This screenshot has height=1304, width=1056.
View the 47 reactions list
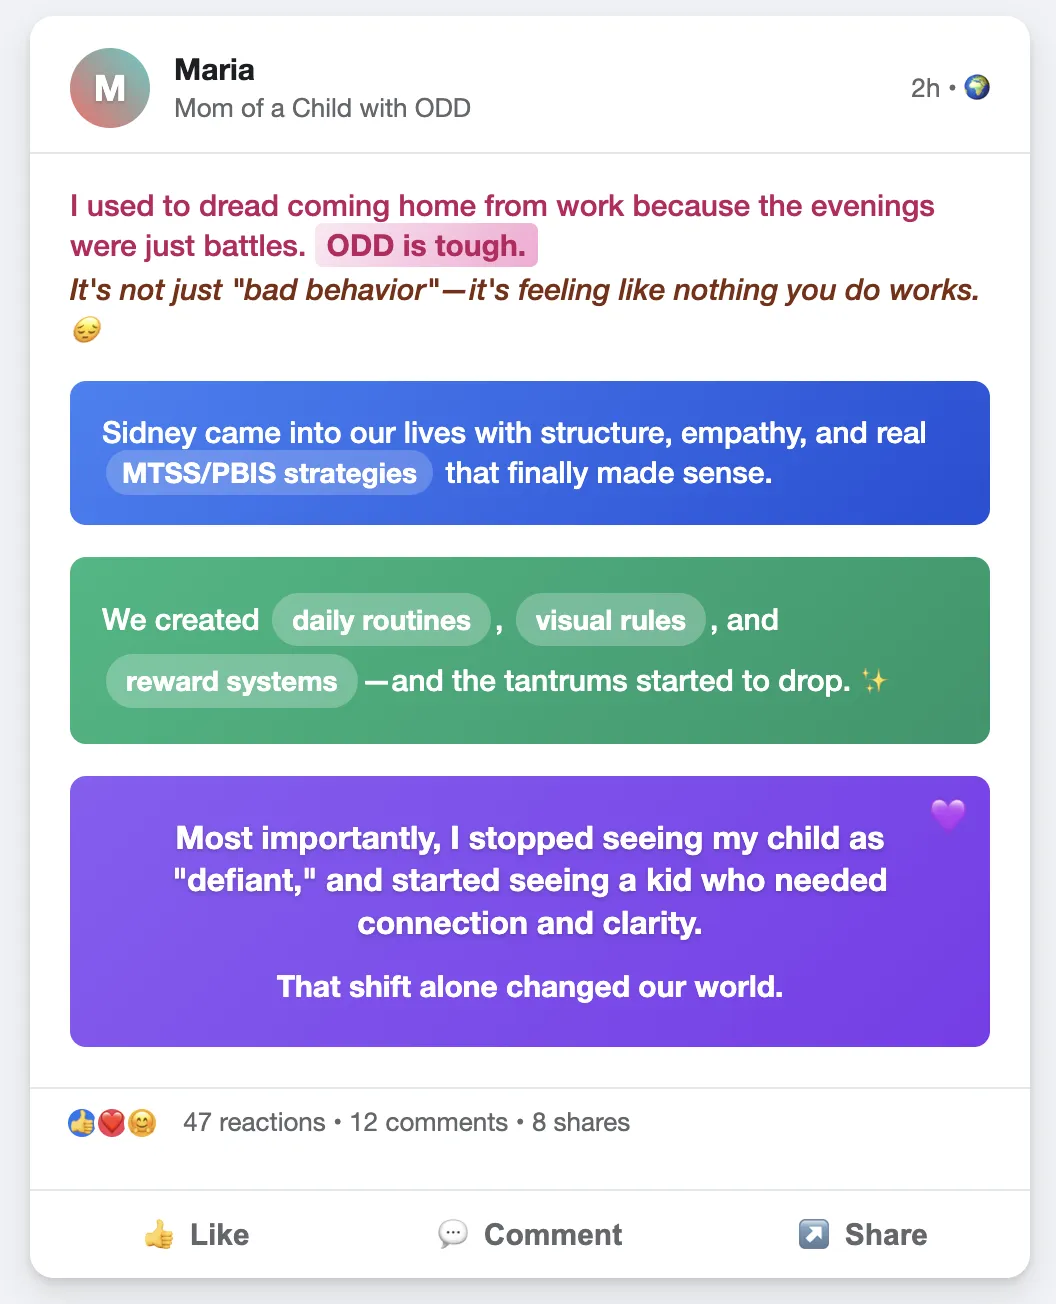[x=254, y=1122]
